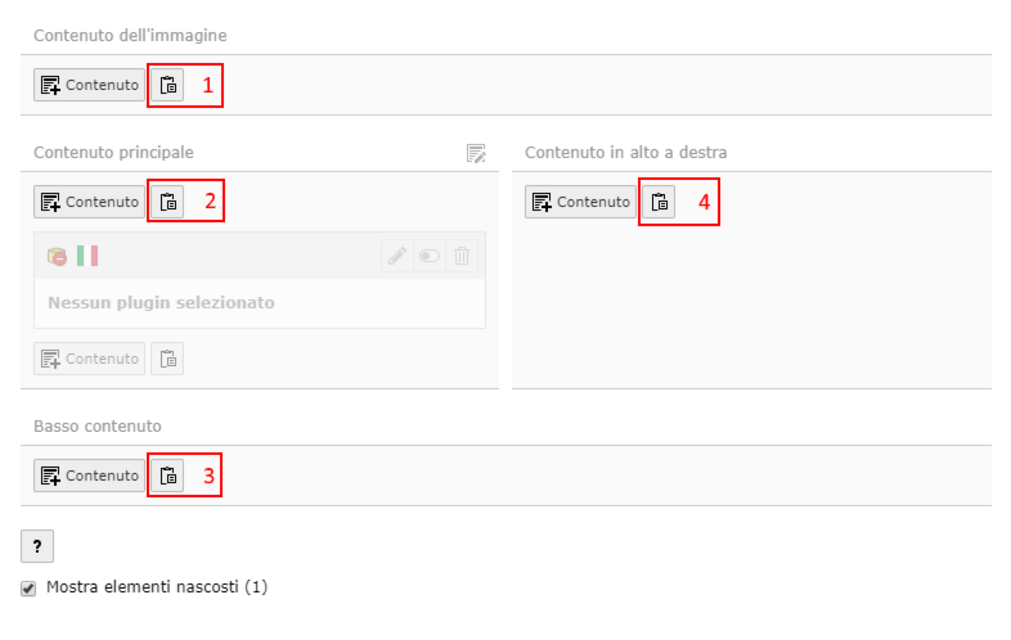Click Contenuto button below the plugin element
1011x640 pixels.
click(90, 358)
